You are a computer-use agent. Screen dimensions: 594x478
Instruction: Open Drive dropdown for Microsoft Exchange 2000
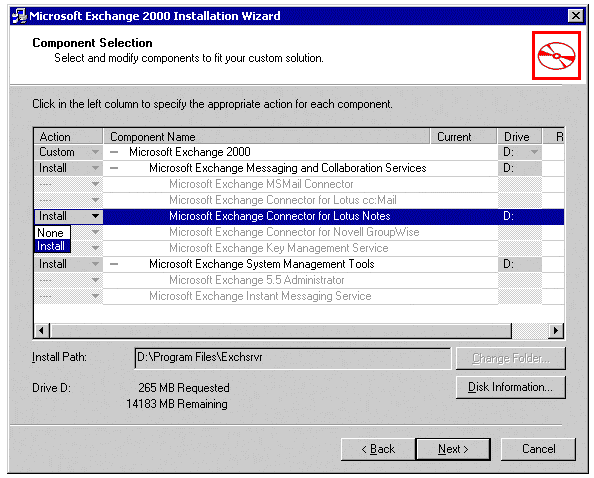pyautogui.click(x=534, y=152)
